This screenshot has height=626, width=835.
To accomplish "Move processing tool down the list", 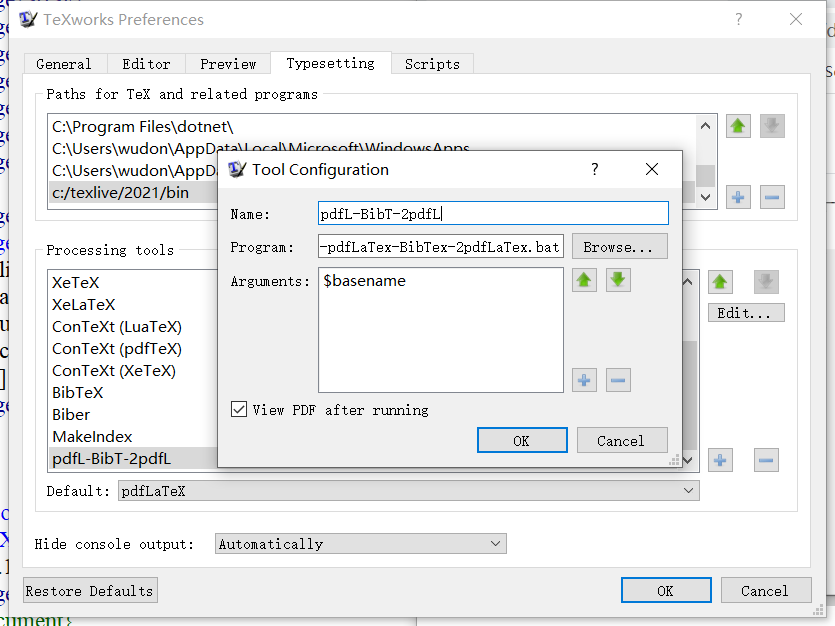I will click(x=766, y=282).
